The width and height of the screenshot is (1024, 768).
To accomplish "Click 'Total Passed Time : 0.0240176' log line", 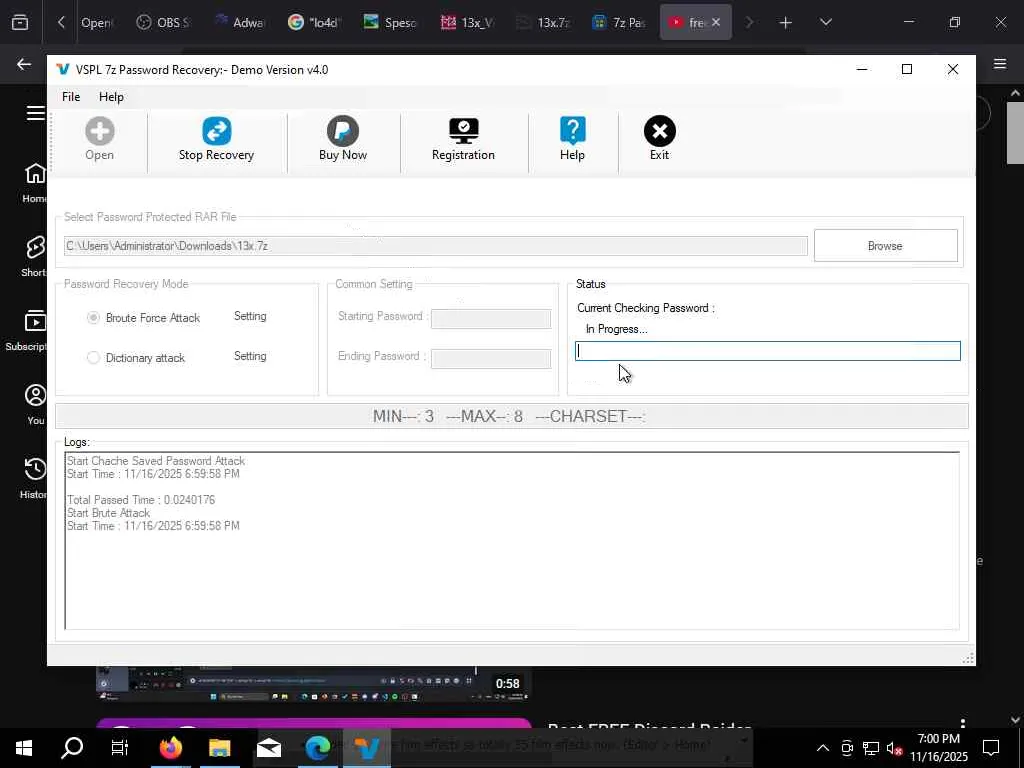I will pos(141,500).
